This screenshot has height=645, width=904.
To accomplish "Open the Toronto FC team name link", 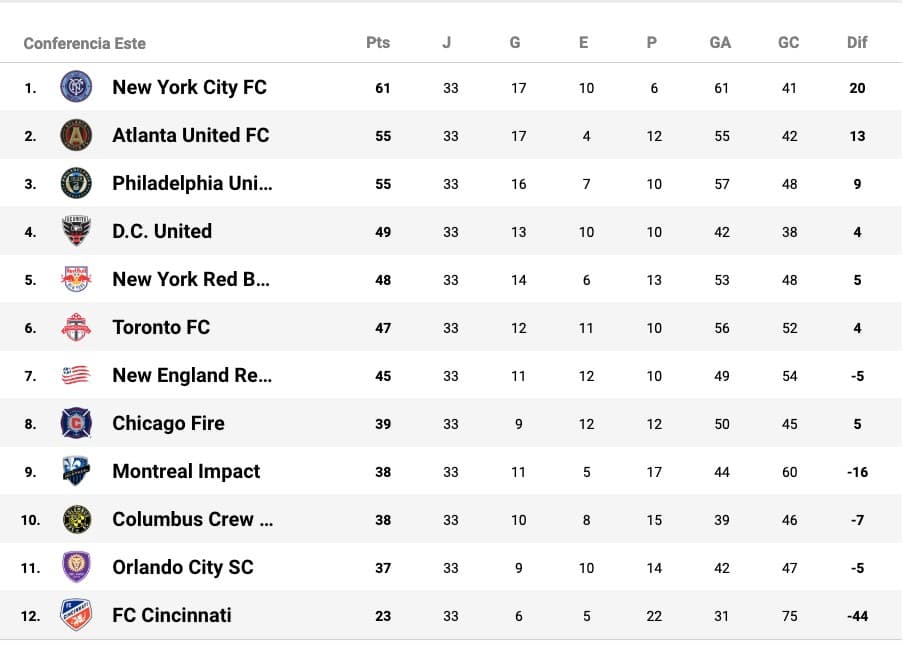I will click(161, 327).
